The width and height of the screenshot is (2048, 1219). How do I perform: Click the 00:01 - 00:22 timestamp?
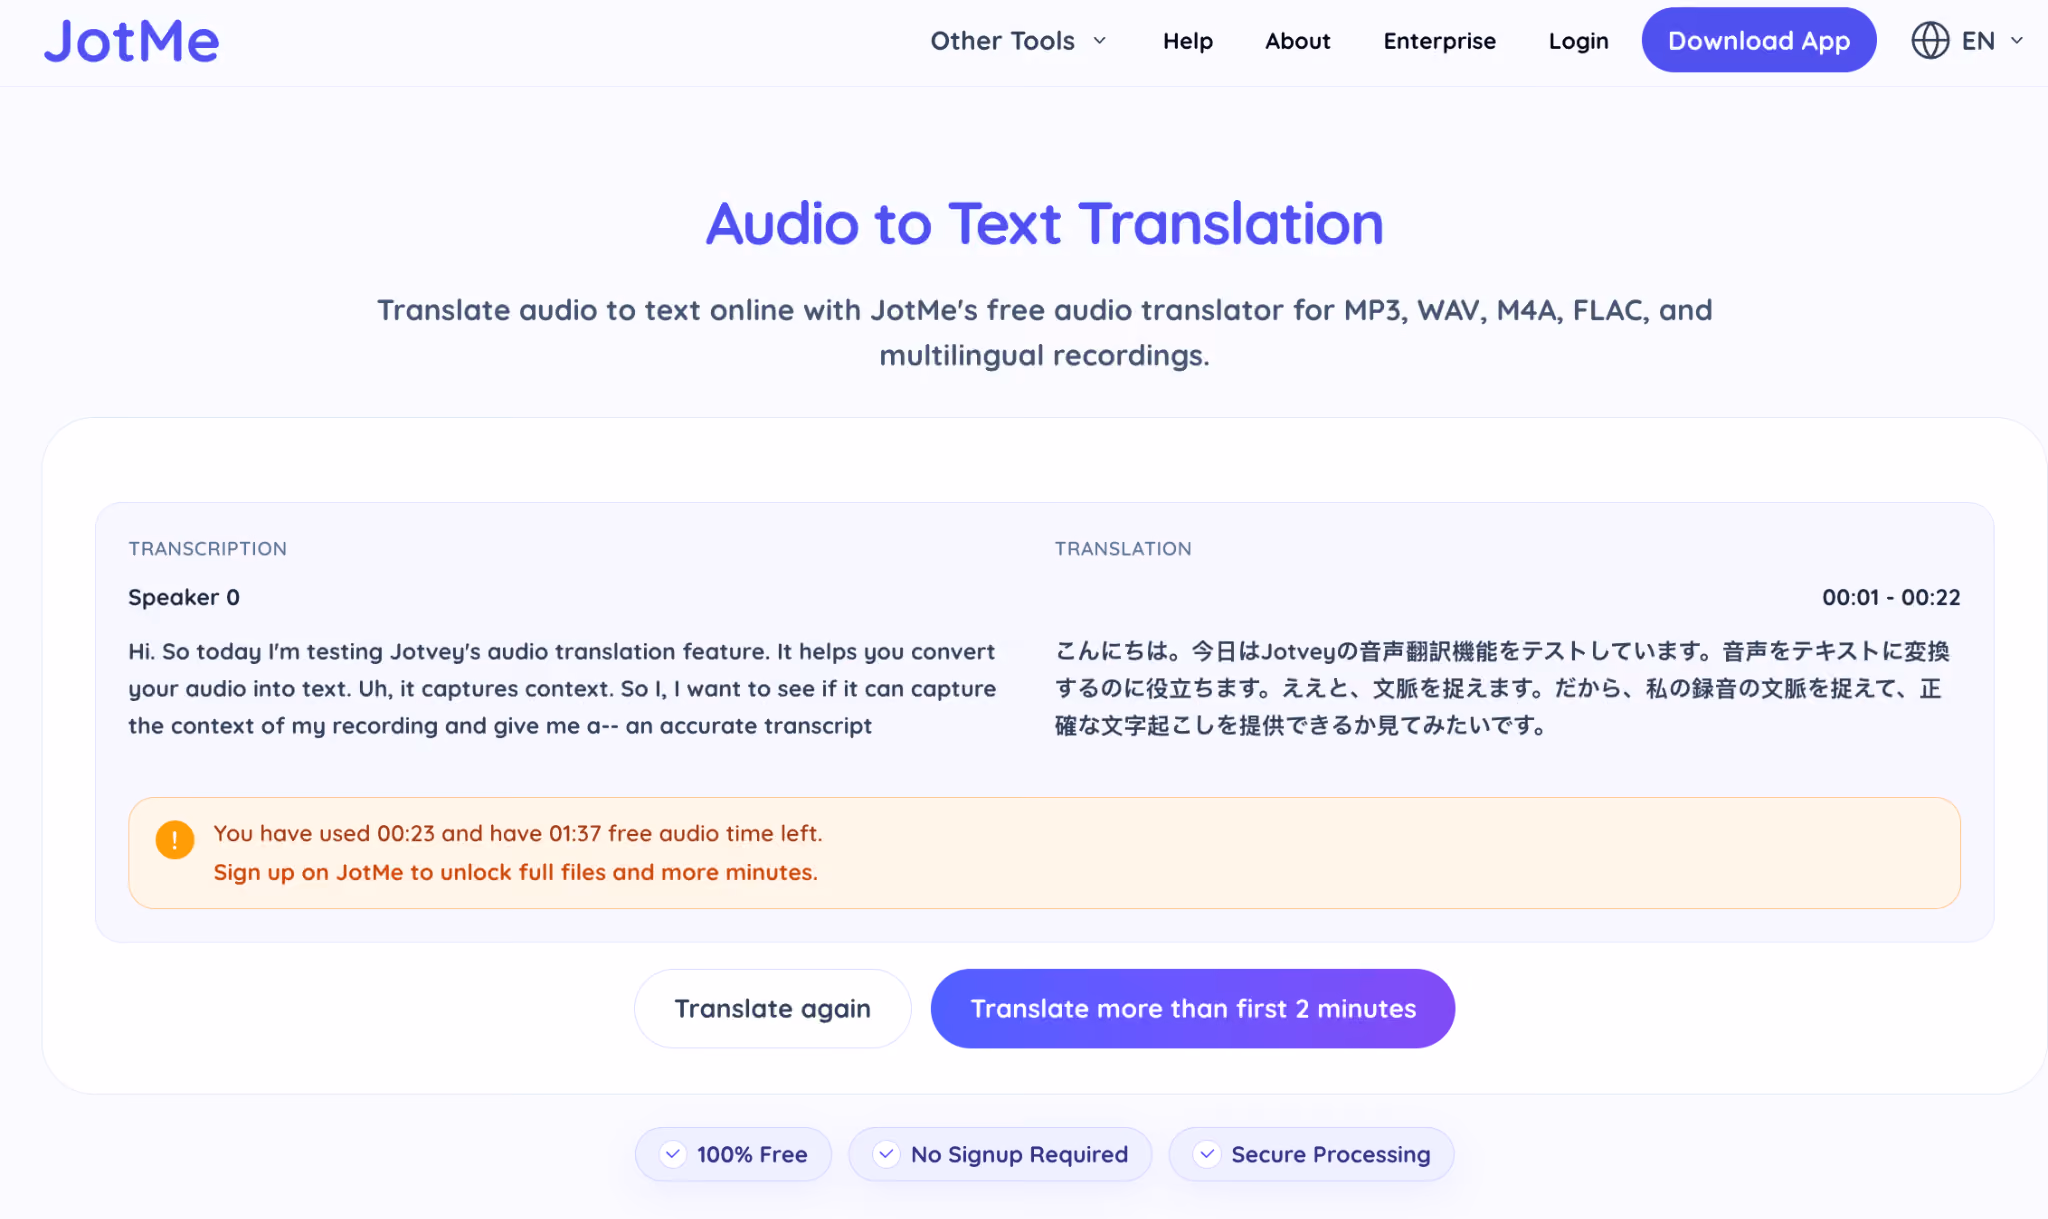[x=1890, y=597]
